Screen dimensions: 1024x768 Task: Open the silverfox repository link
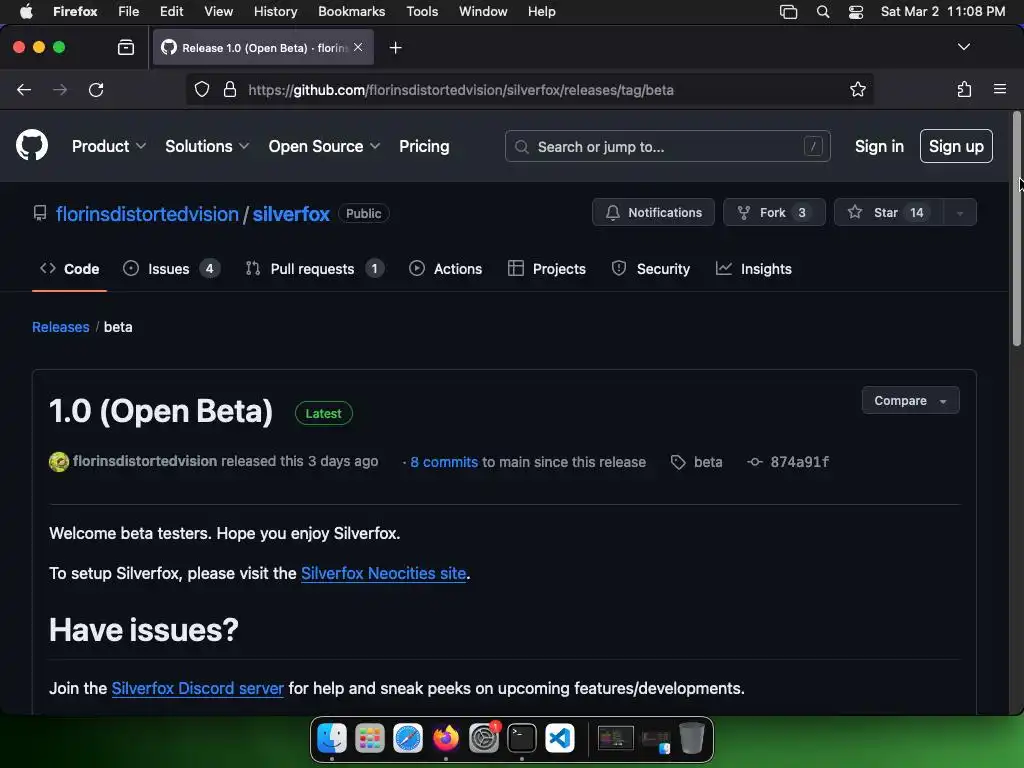pyautogui.click(x=291, y=214)
